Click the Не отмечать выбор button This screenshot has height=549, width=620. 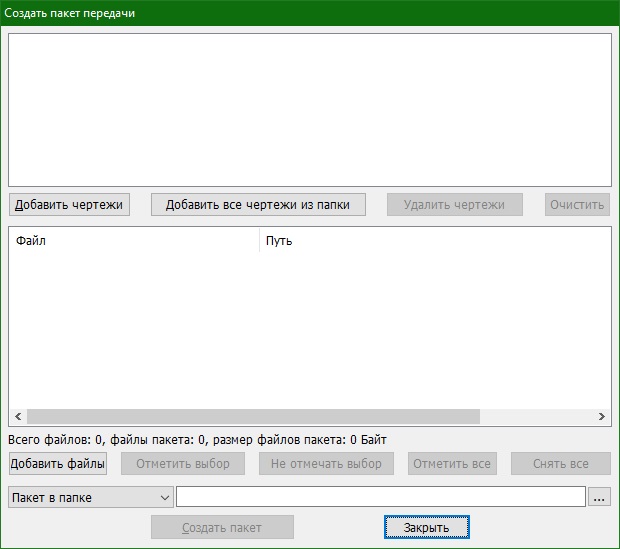pyautogui.click(x=326, y=464)
